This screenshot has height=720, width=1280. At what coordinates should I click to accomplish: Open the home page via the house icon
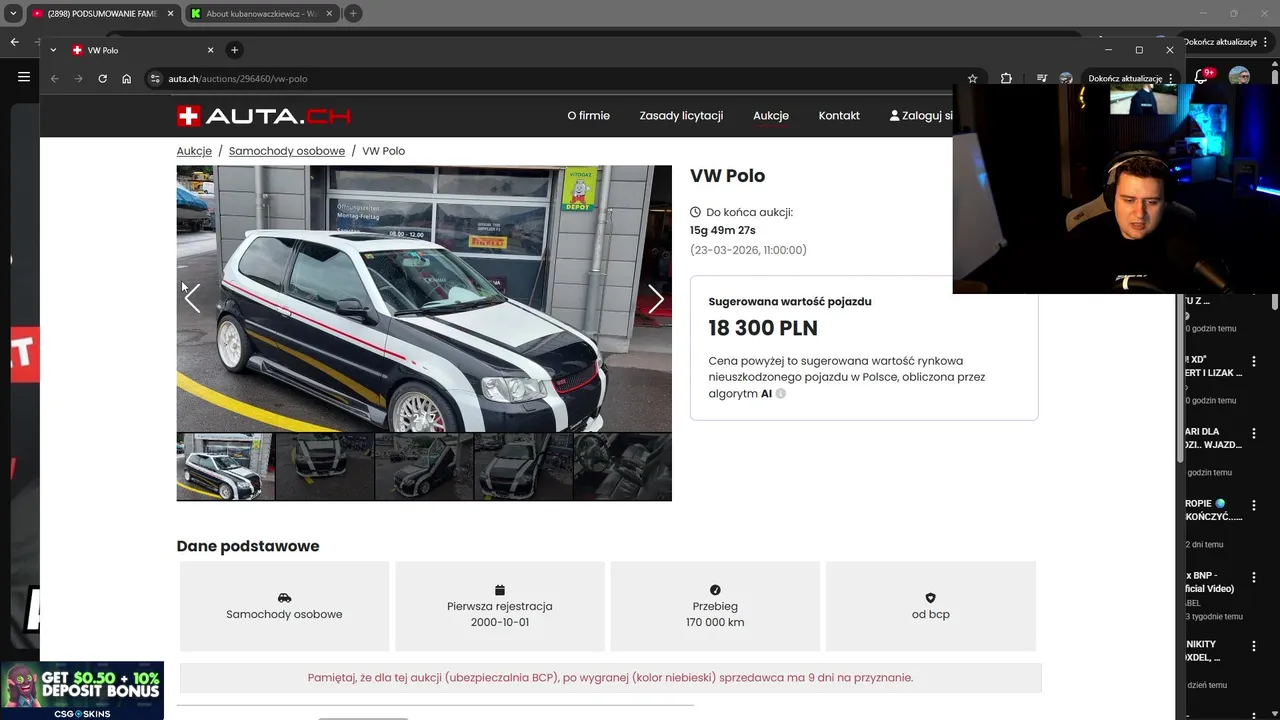pyautogui.click(x=126, y=78)
